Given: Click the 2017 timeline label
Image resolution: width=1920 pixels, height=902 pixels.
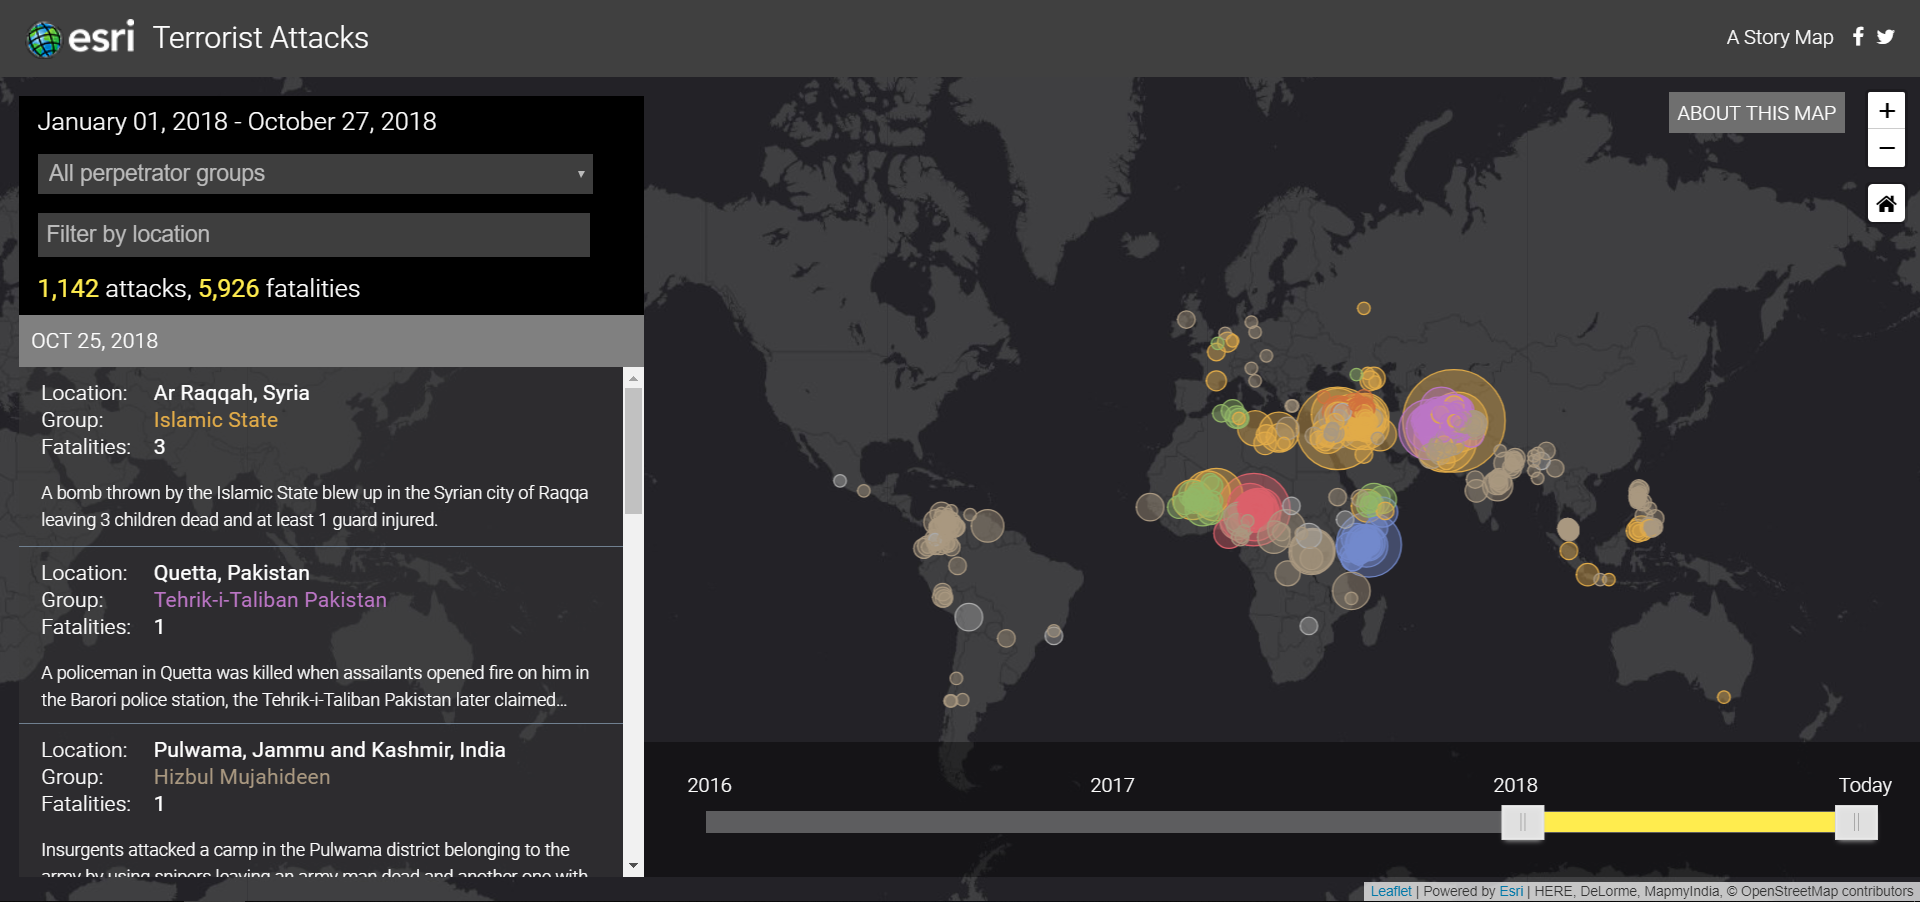Looking at the screenshot, I should tap(1112, 785).
